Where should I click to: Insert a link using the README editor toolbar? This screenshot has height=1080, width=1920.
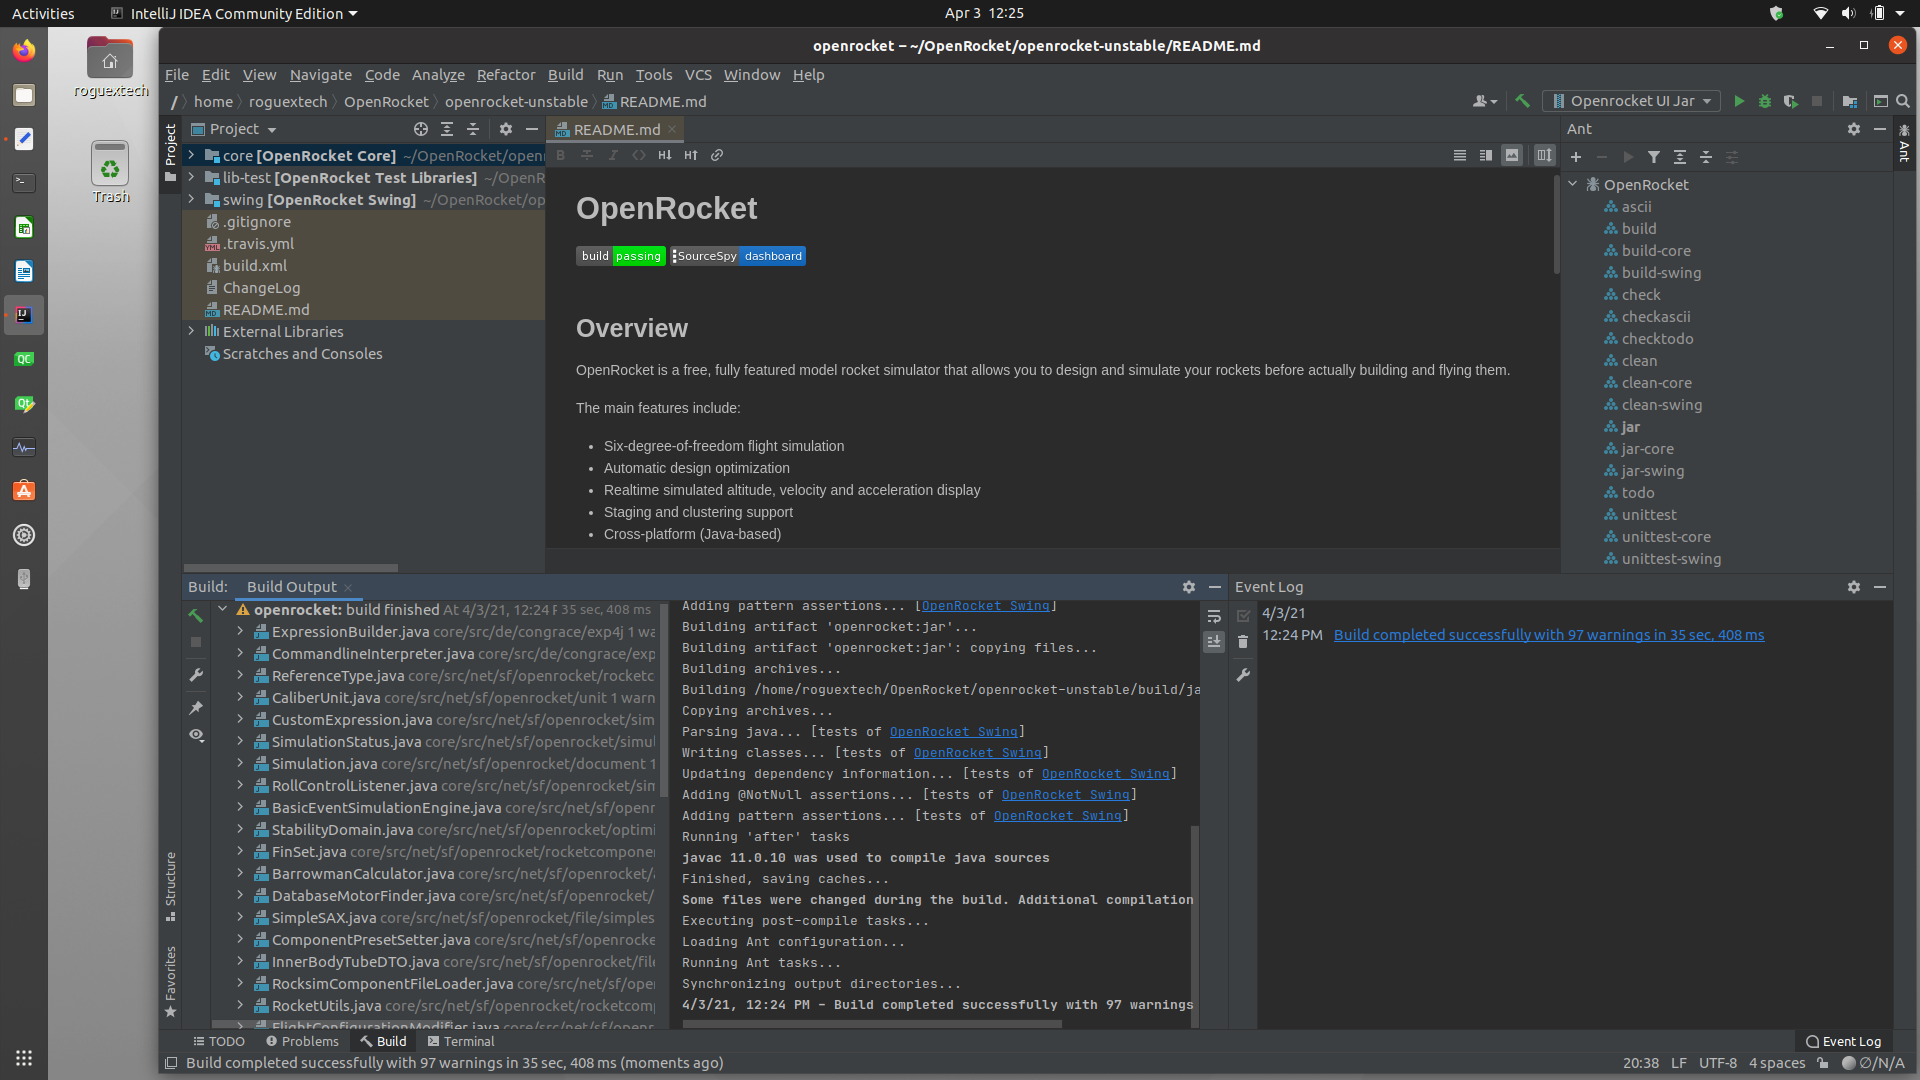[717, 155]
